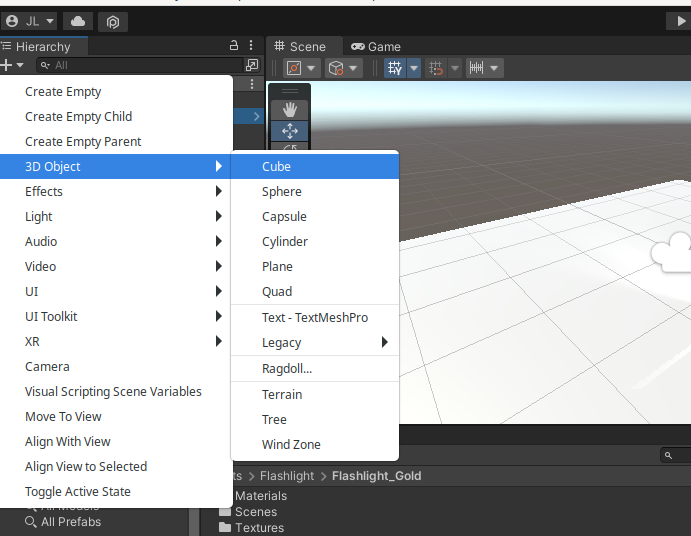691x536 pixels.
Task: Switch to the Game tab
Action: [376, 46]
